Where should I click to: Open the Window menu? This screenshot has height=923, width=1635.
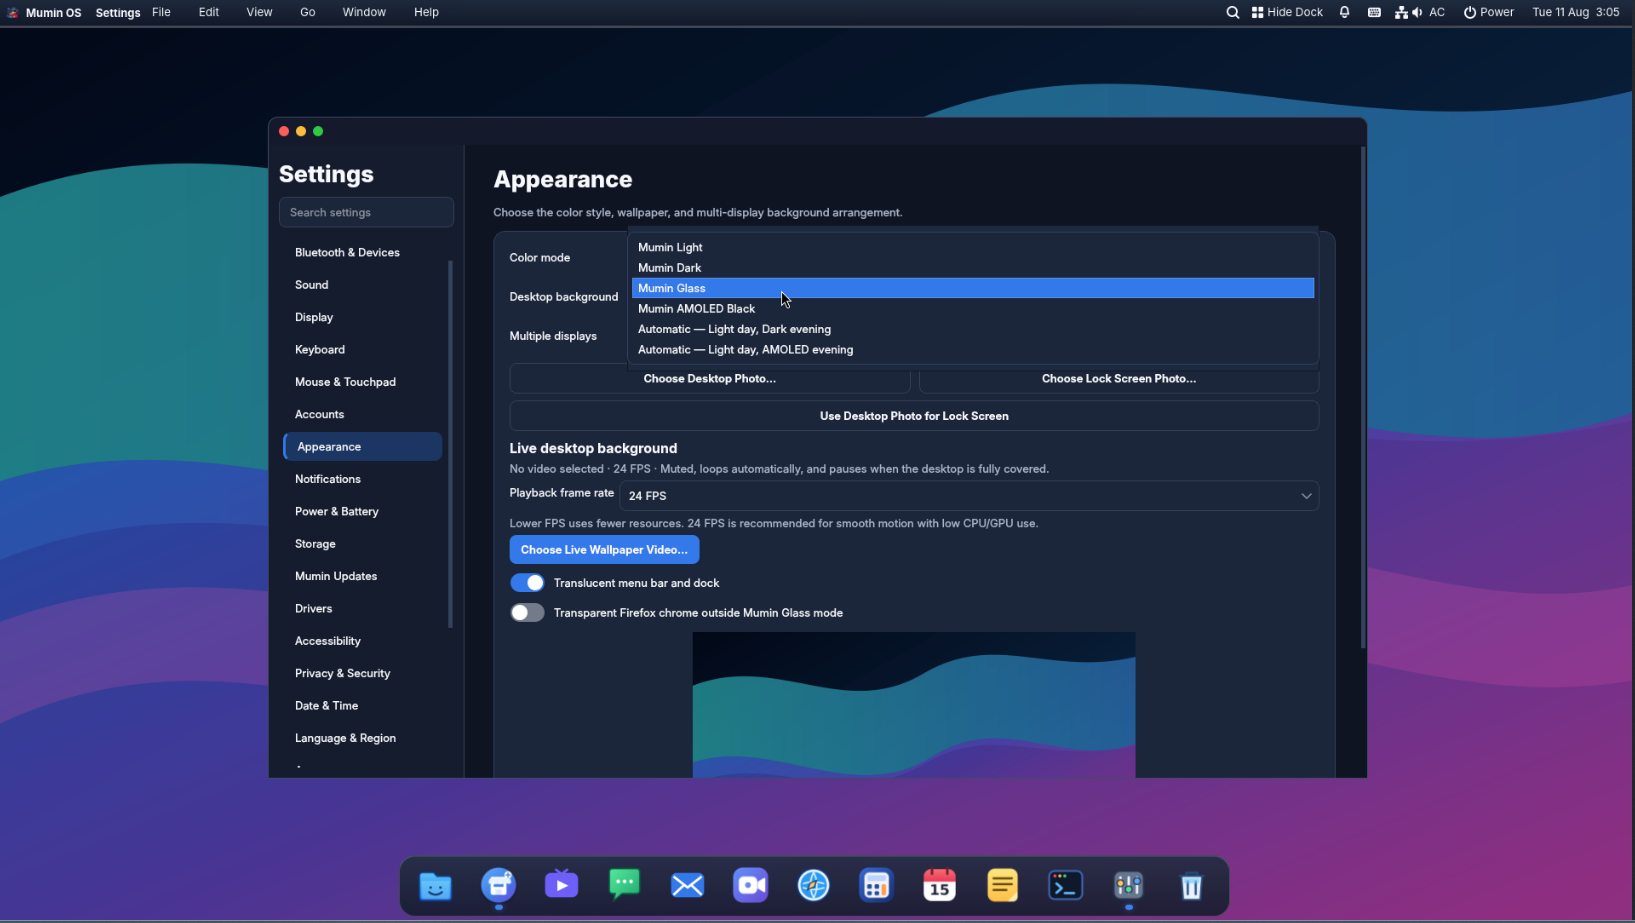(364, 12)
